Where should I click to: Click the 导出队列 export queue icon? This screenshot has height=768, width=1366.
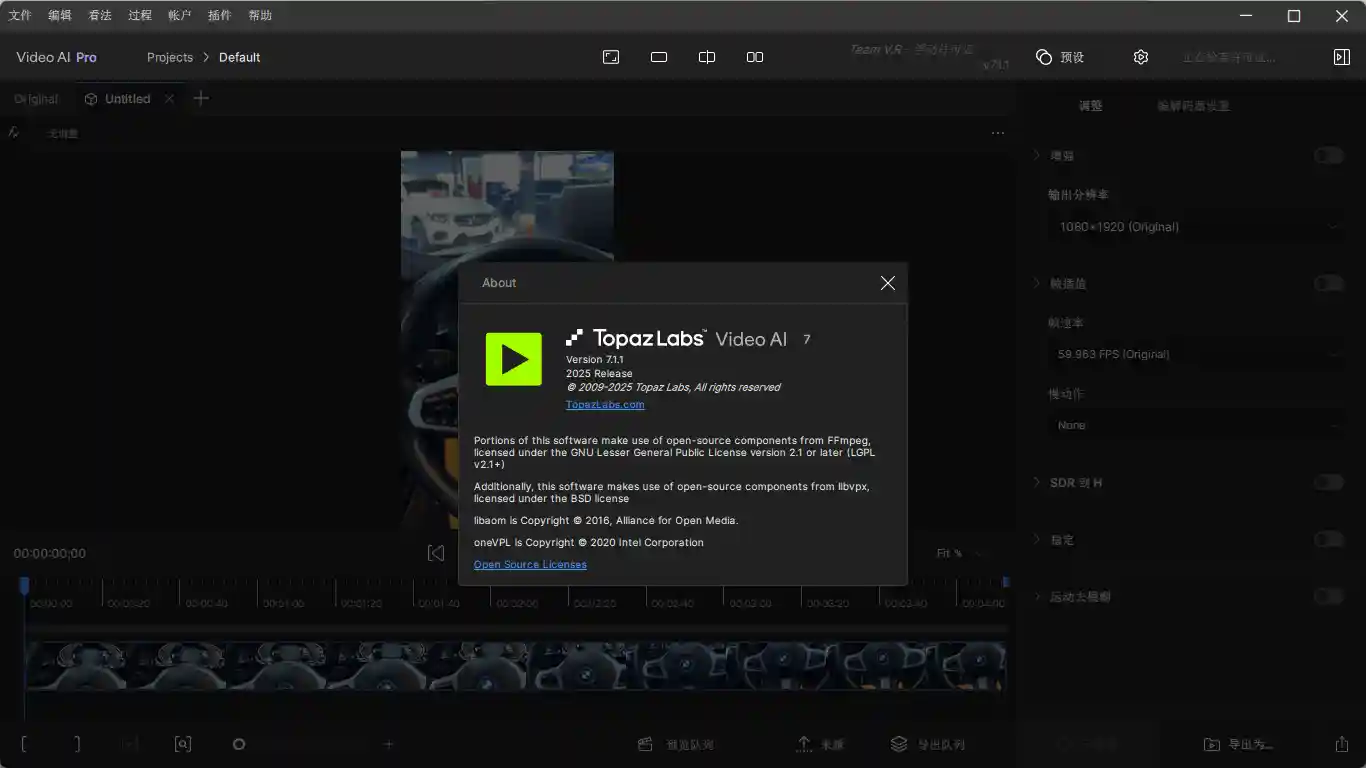(899, 744)
